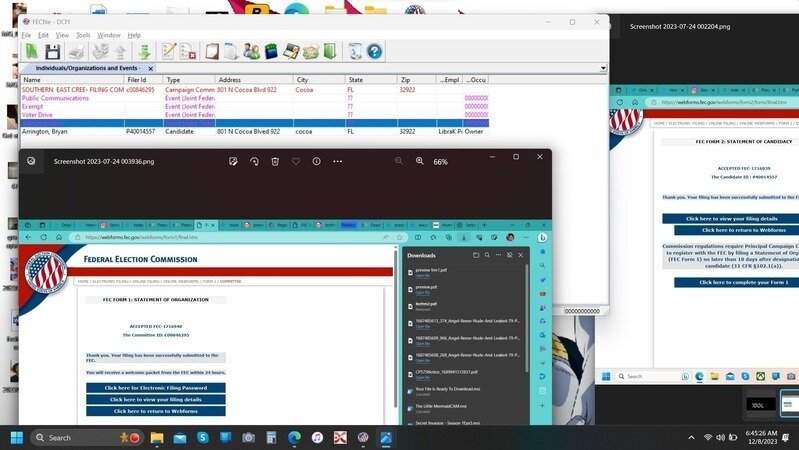Open Camera app from taskbar
This screenshot has height=450, width=799.
248,438
